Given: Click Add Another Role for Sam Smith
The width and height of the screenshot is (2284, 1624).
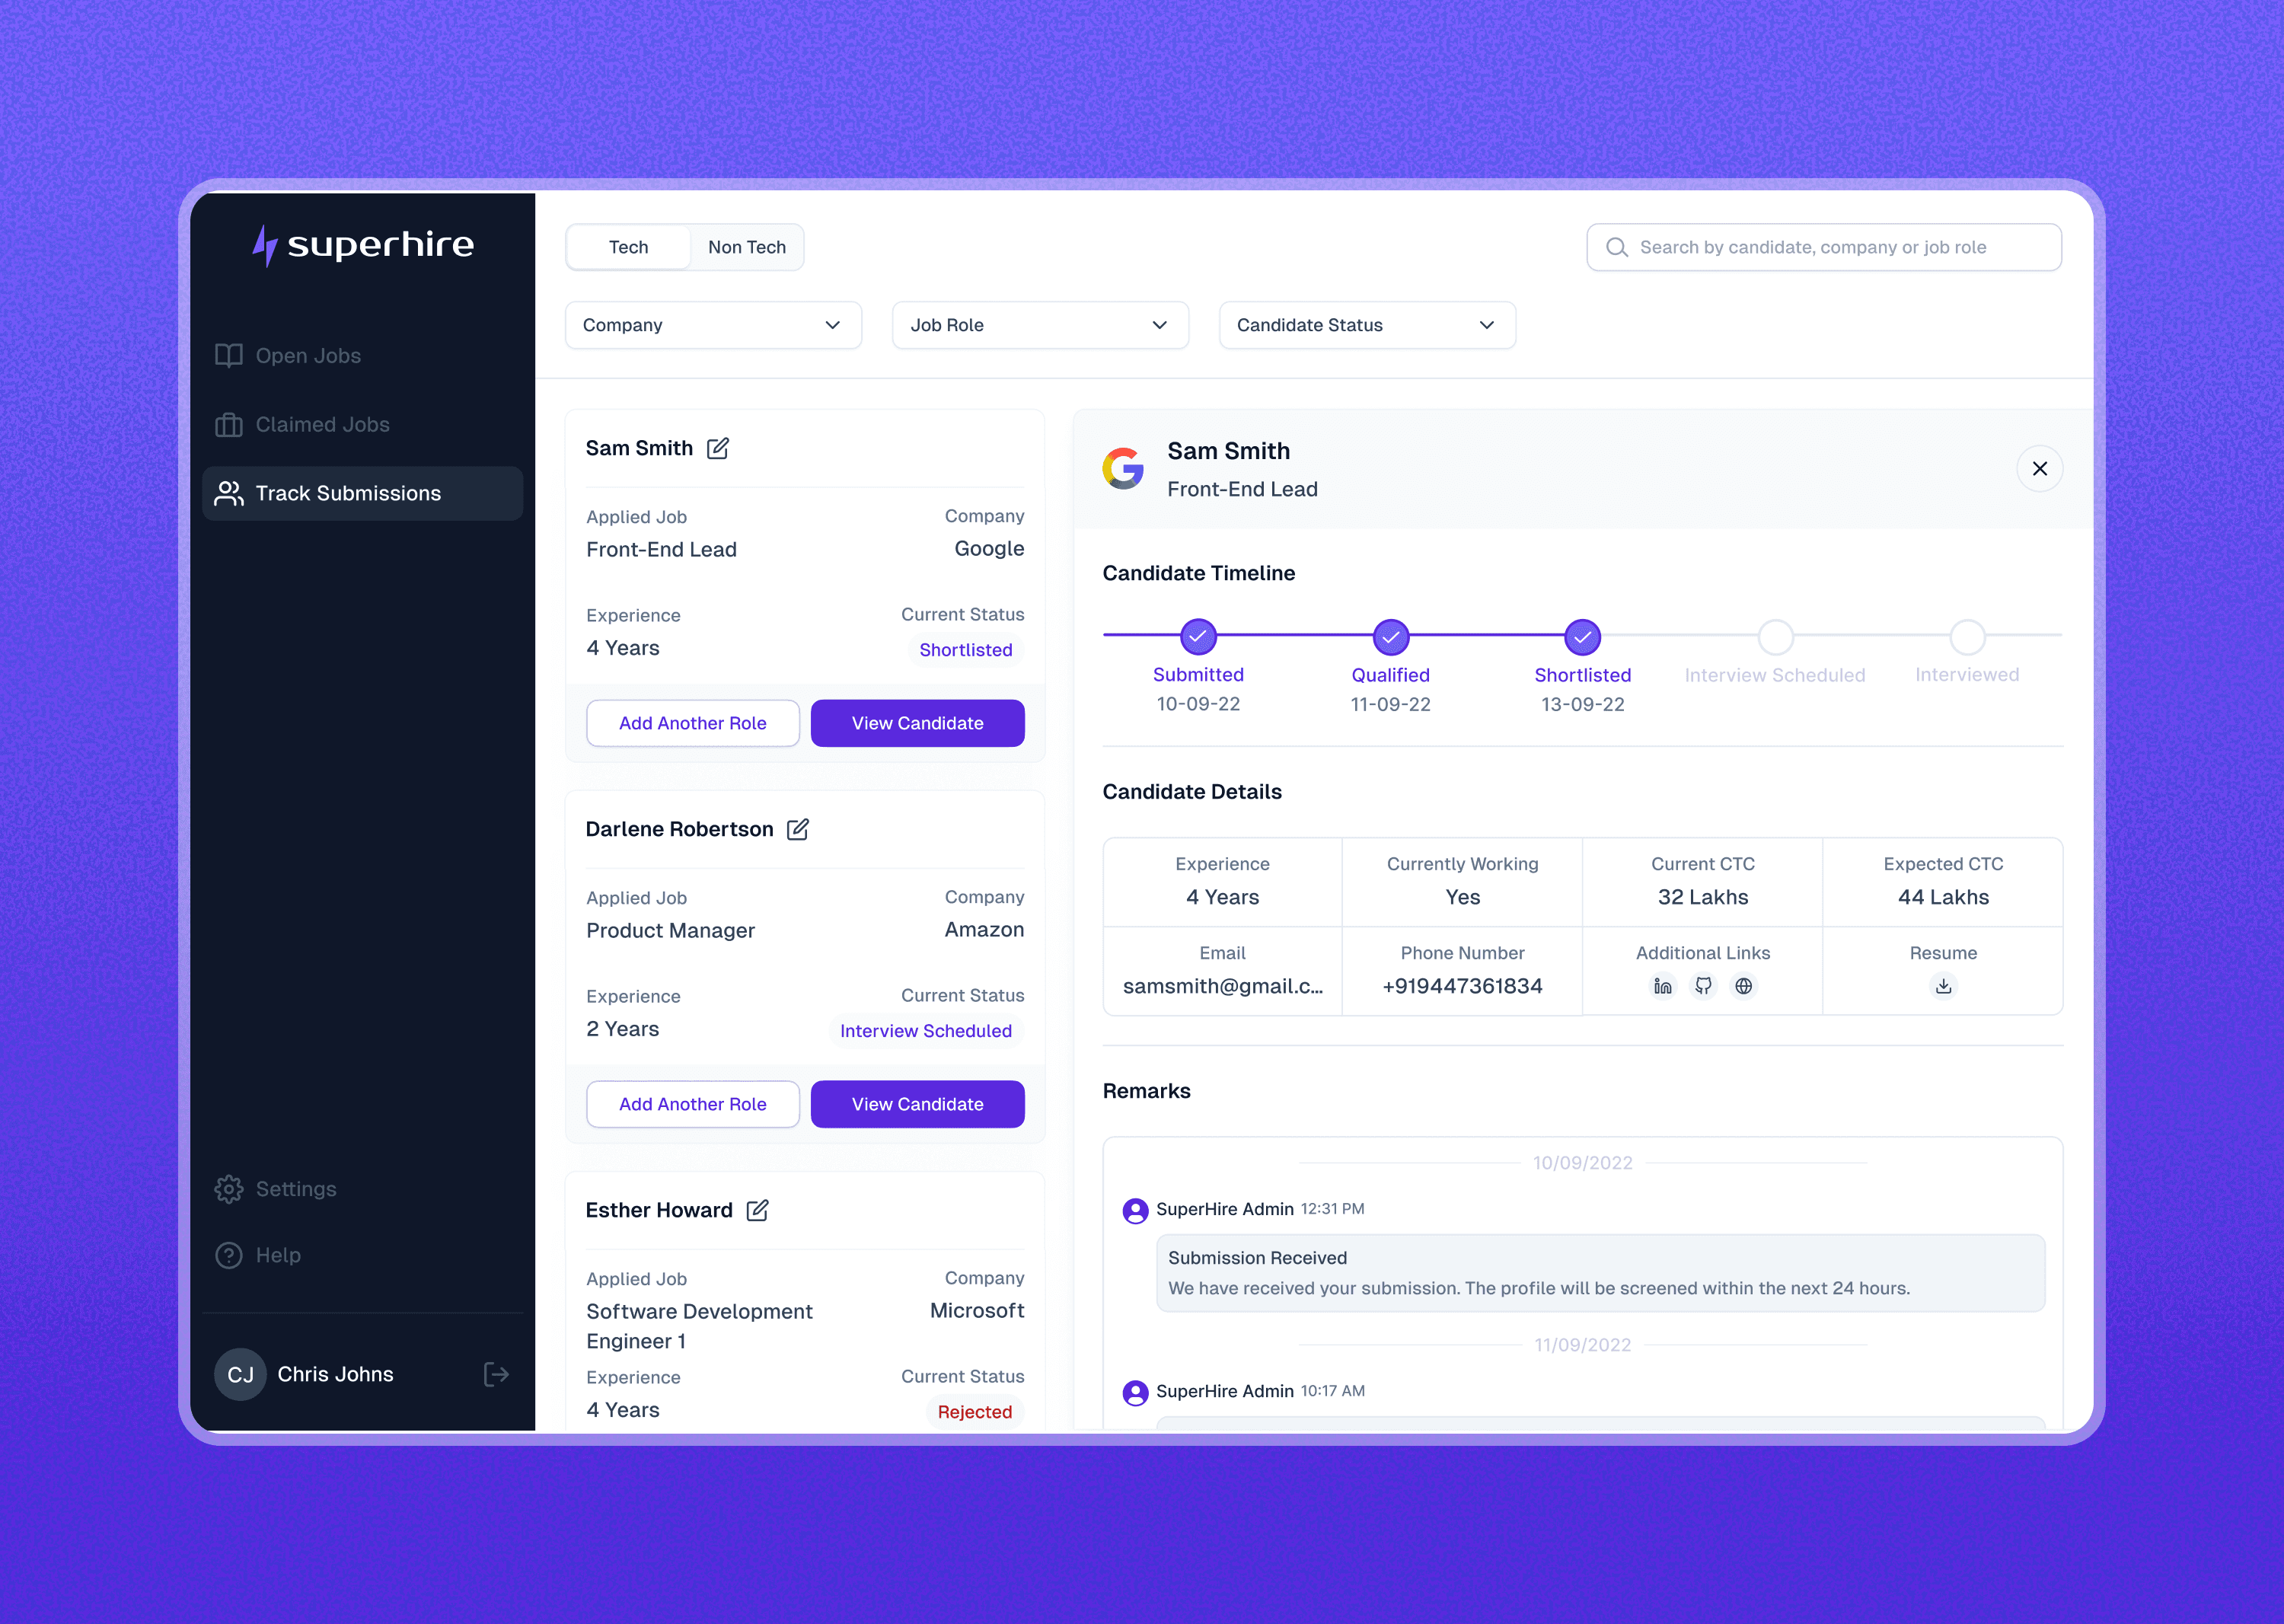Looking at the screenshot, I should click(x=692, y=723).
